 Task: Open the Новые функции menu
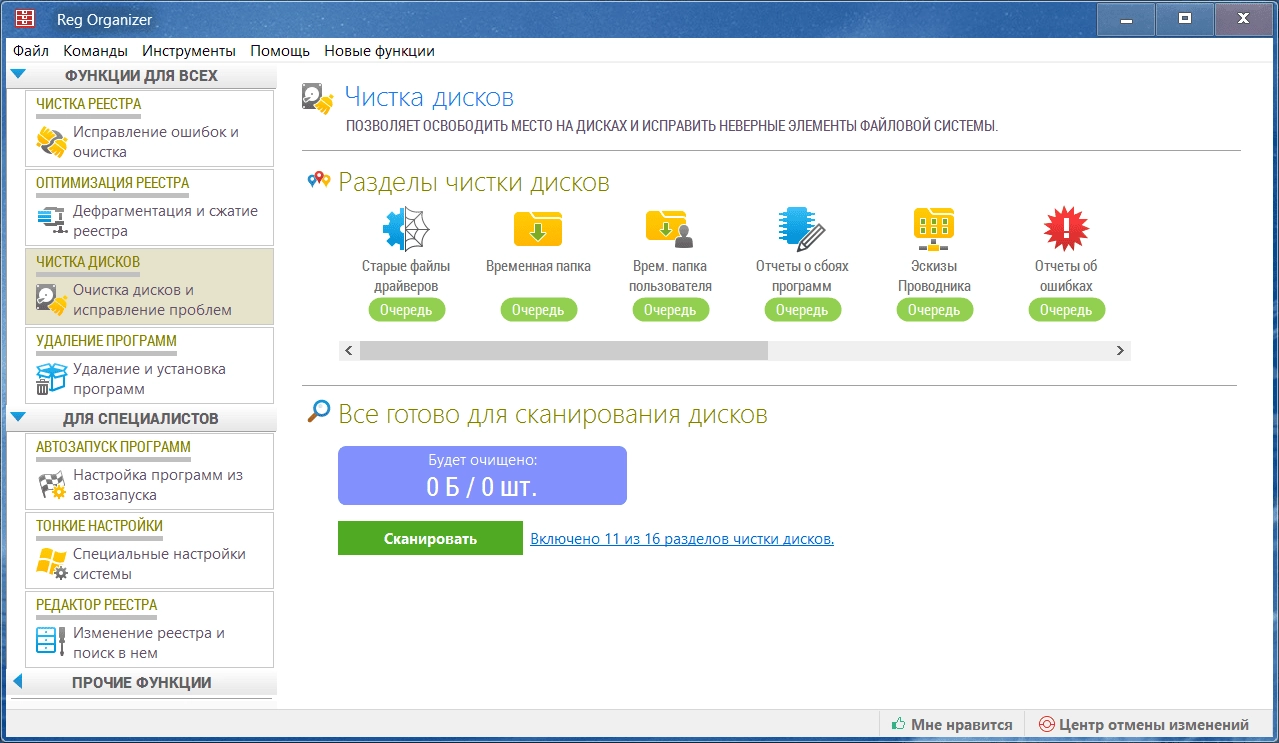point(379,51)
